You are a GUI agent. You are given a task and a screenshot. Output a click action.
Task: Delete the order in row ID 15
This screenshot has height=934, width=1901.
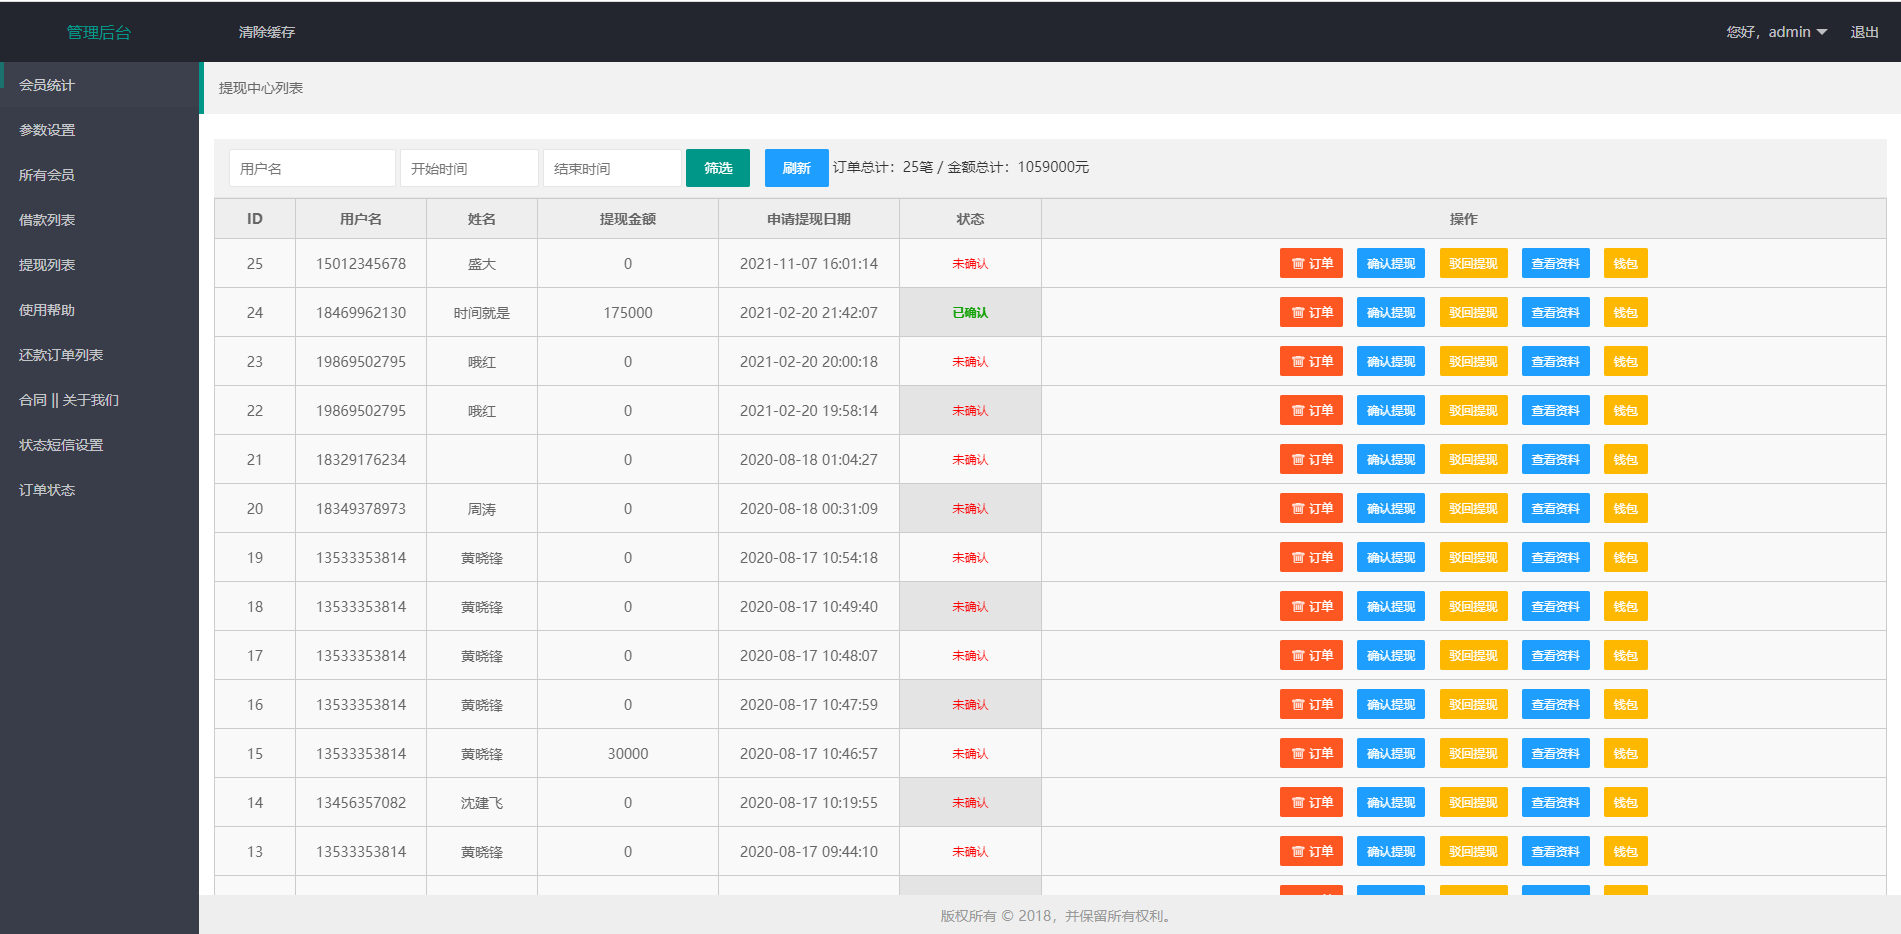(x=1311, y=754)
